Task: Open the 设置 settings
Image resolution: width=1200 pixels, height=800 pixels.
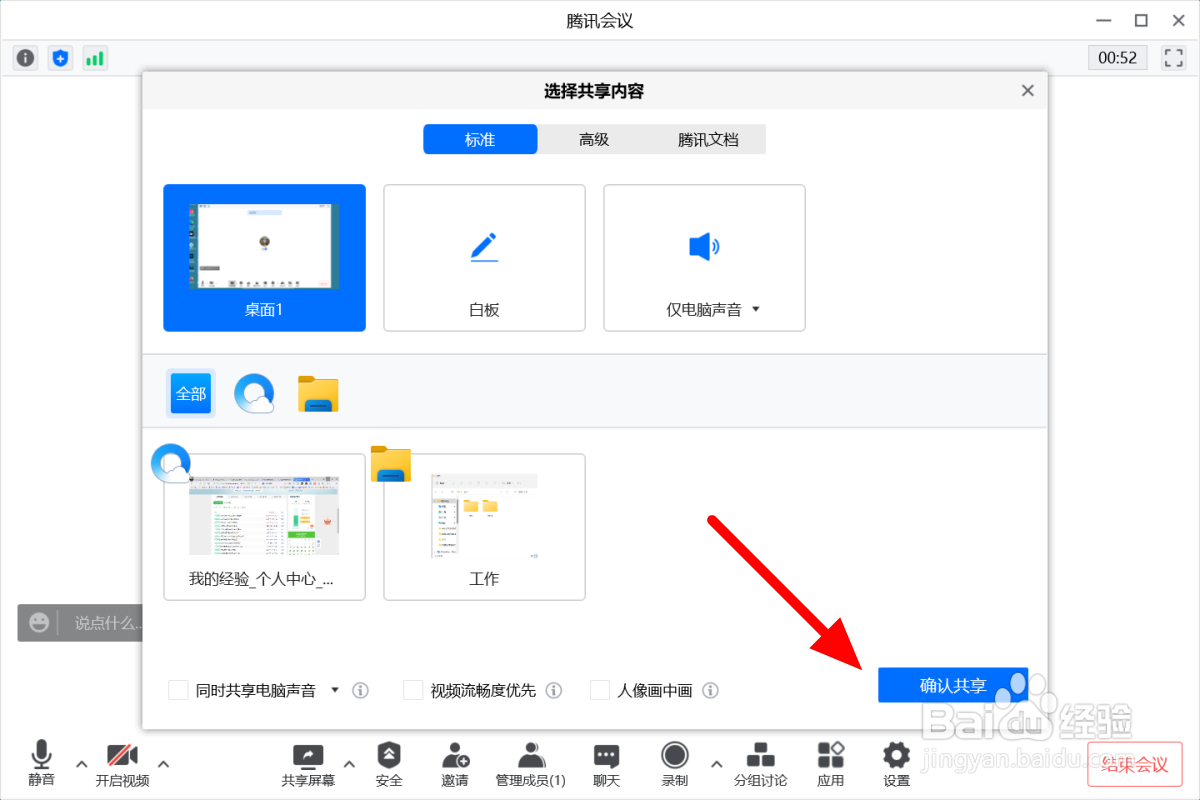Action: [x=897, y=765]
